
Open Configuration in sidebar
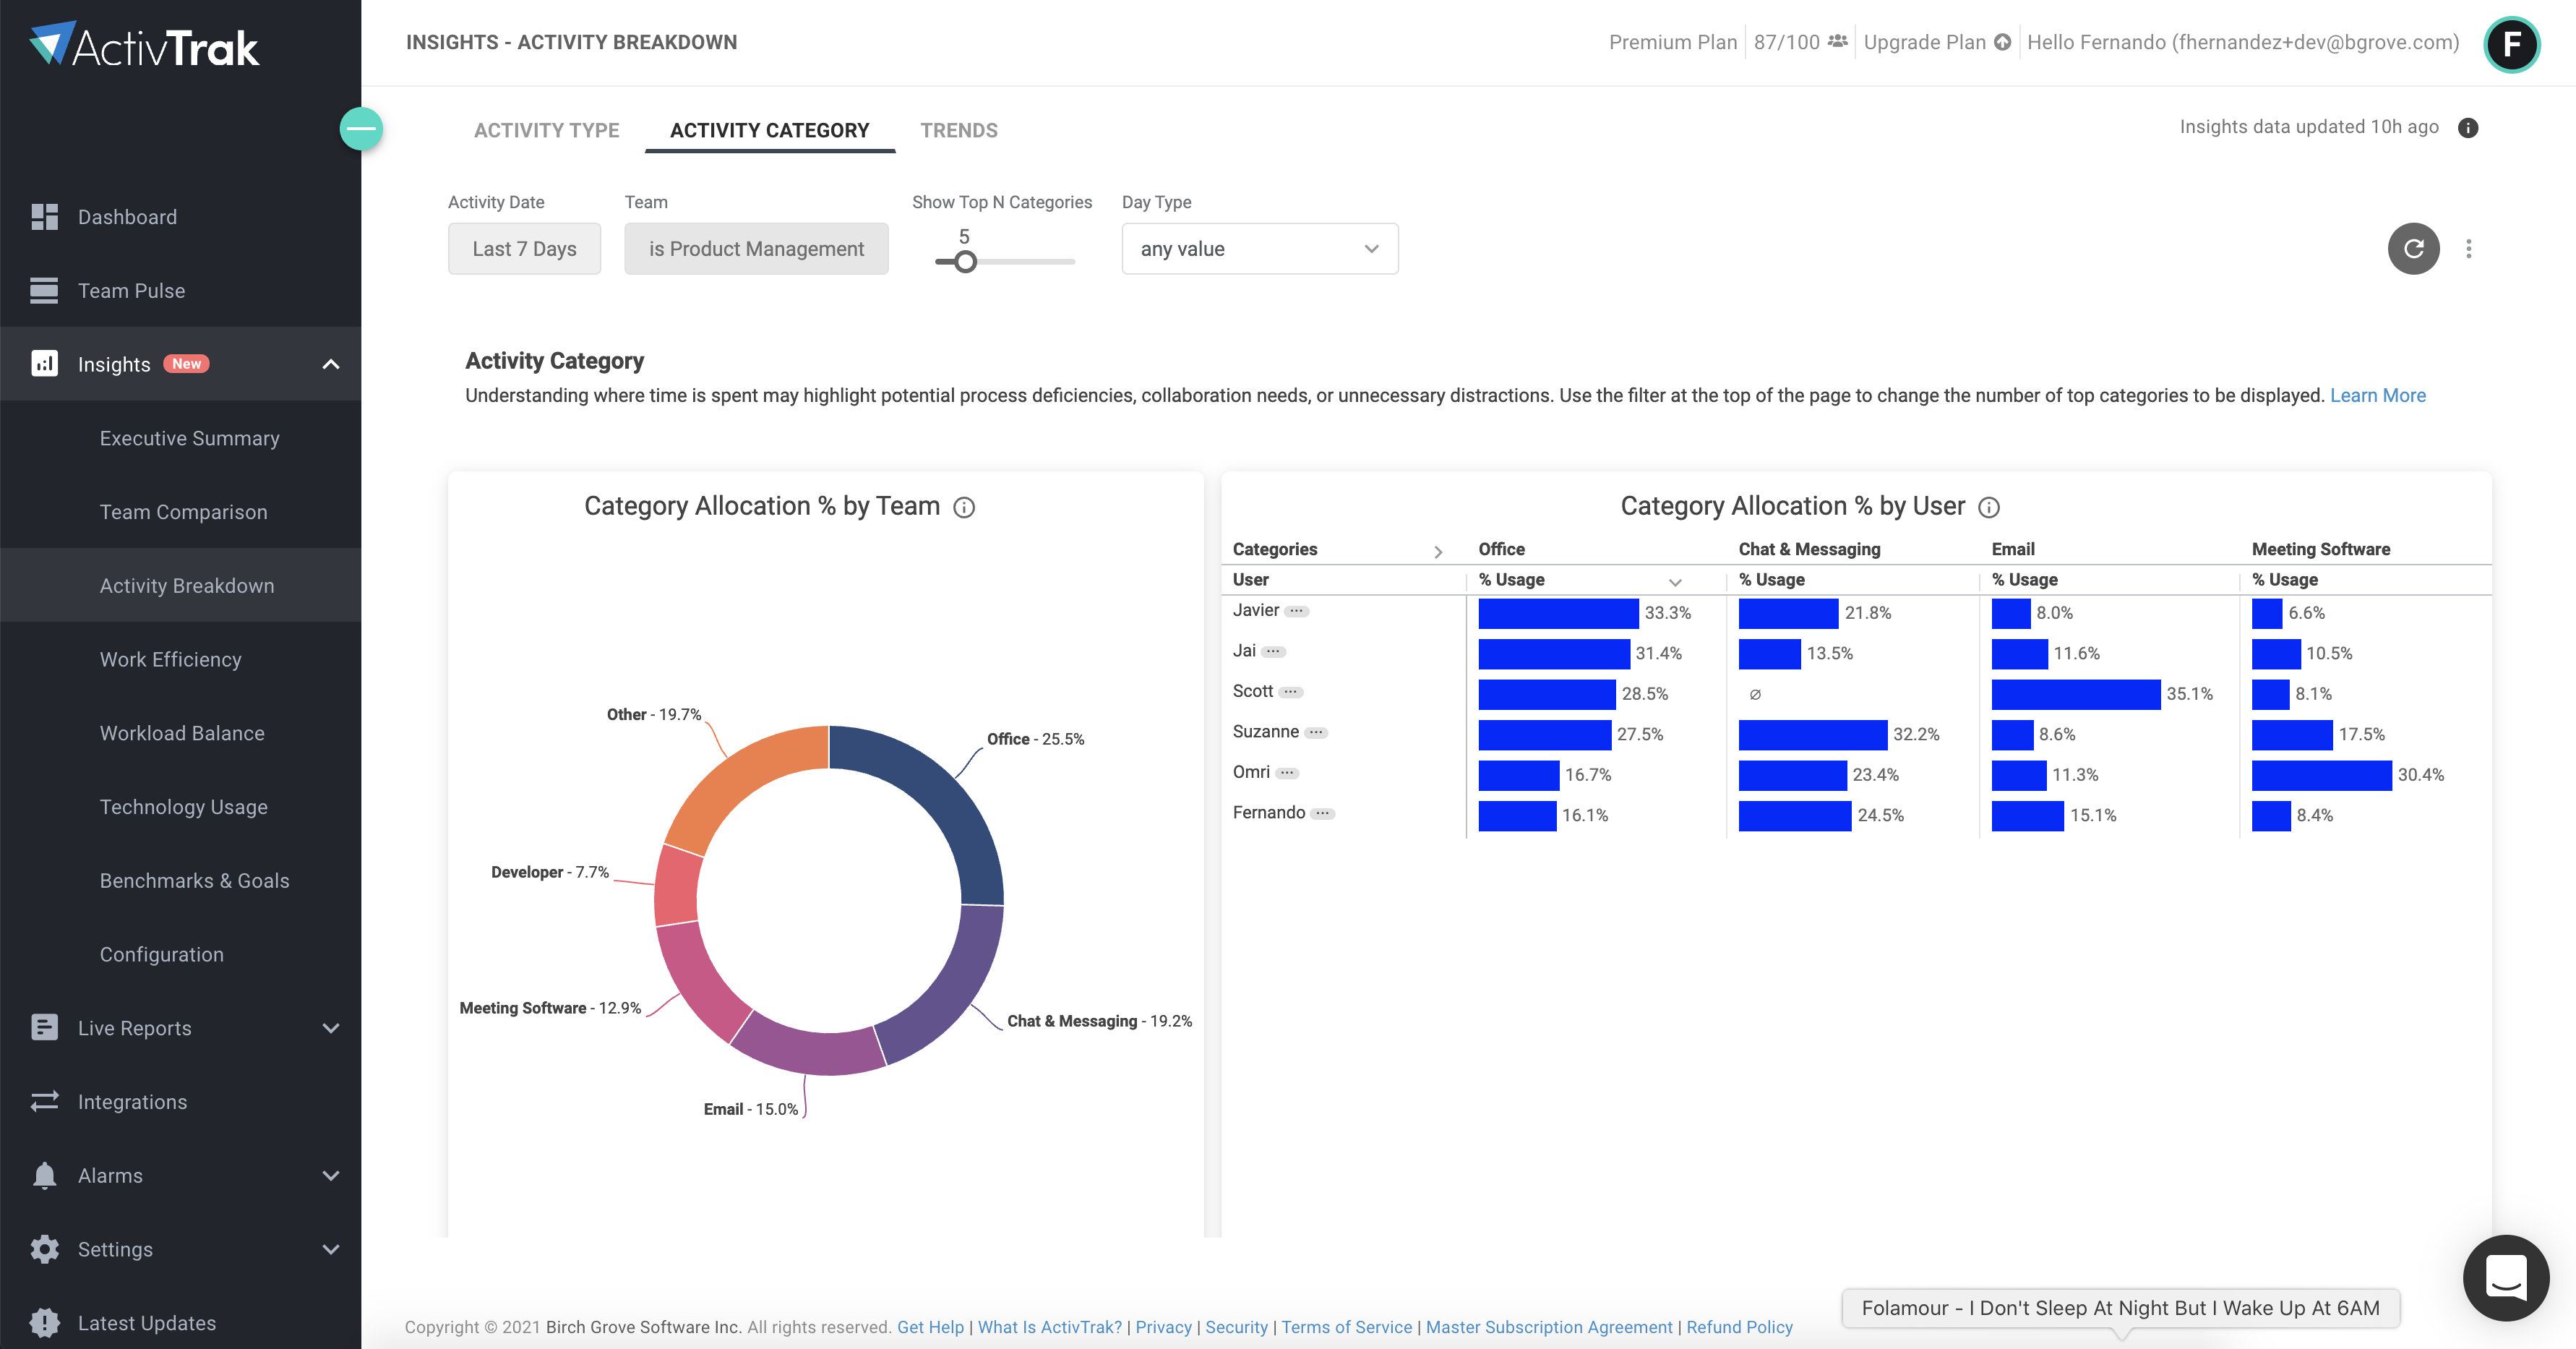[161, 954]
